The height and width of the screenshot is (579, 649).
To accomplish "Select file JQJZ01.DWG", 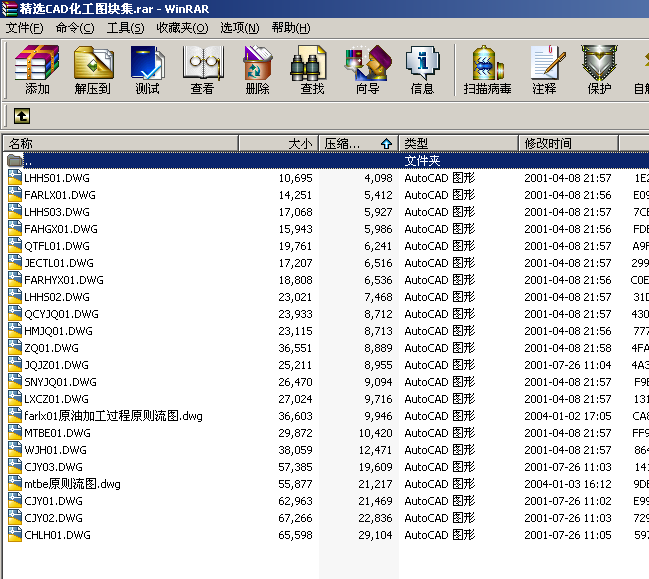I will click(56, 365).
